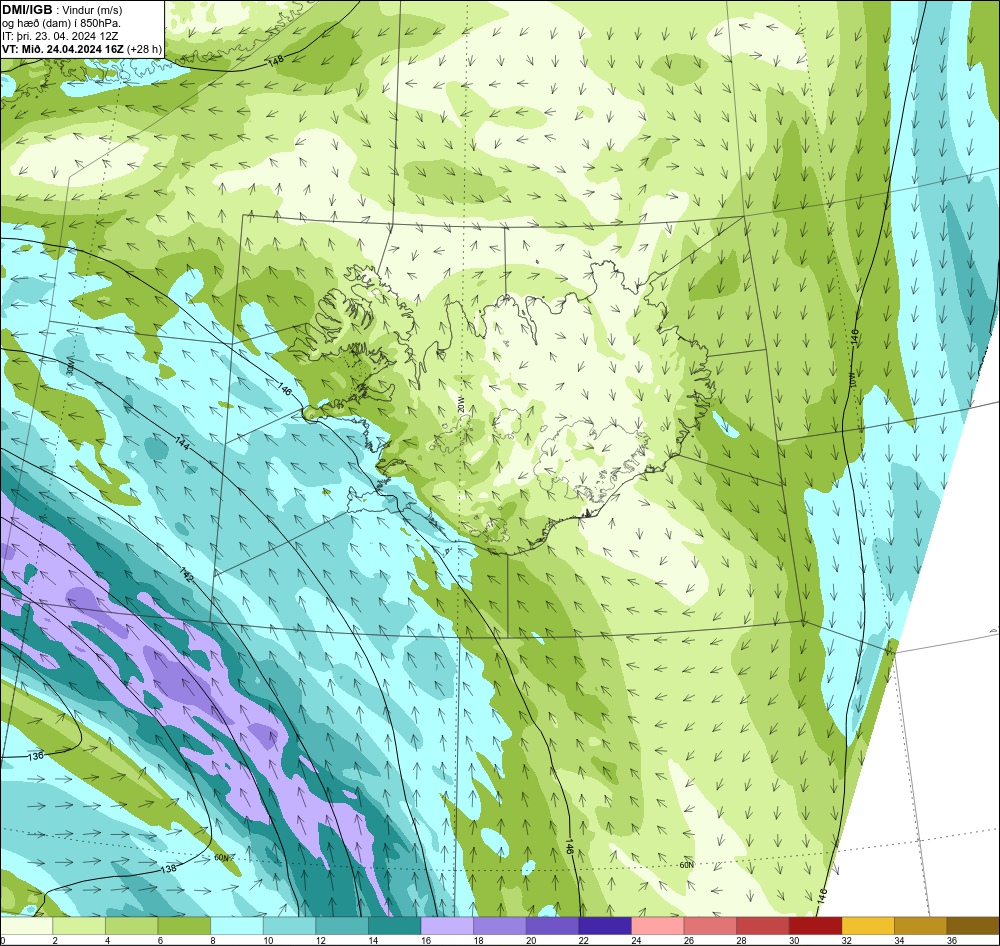Click the pale yellow 0–2 m/s legend swatch

(26, 926)
